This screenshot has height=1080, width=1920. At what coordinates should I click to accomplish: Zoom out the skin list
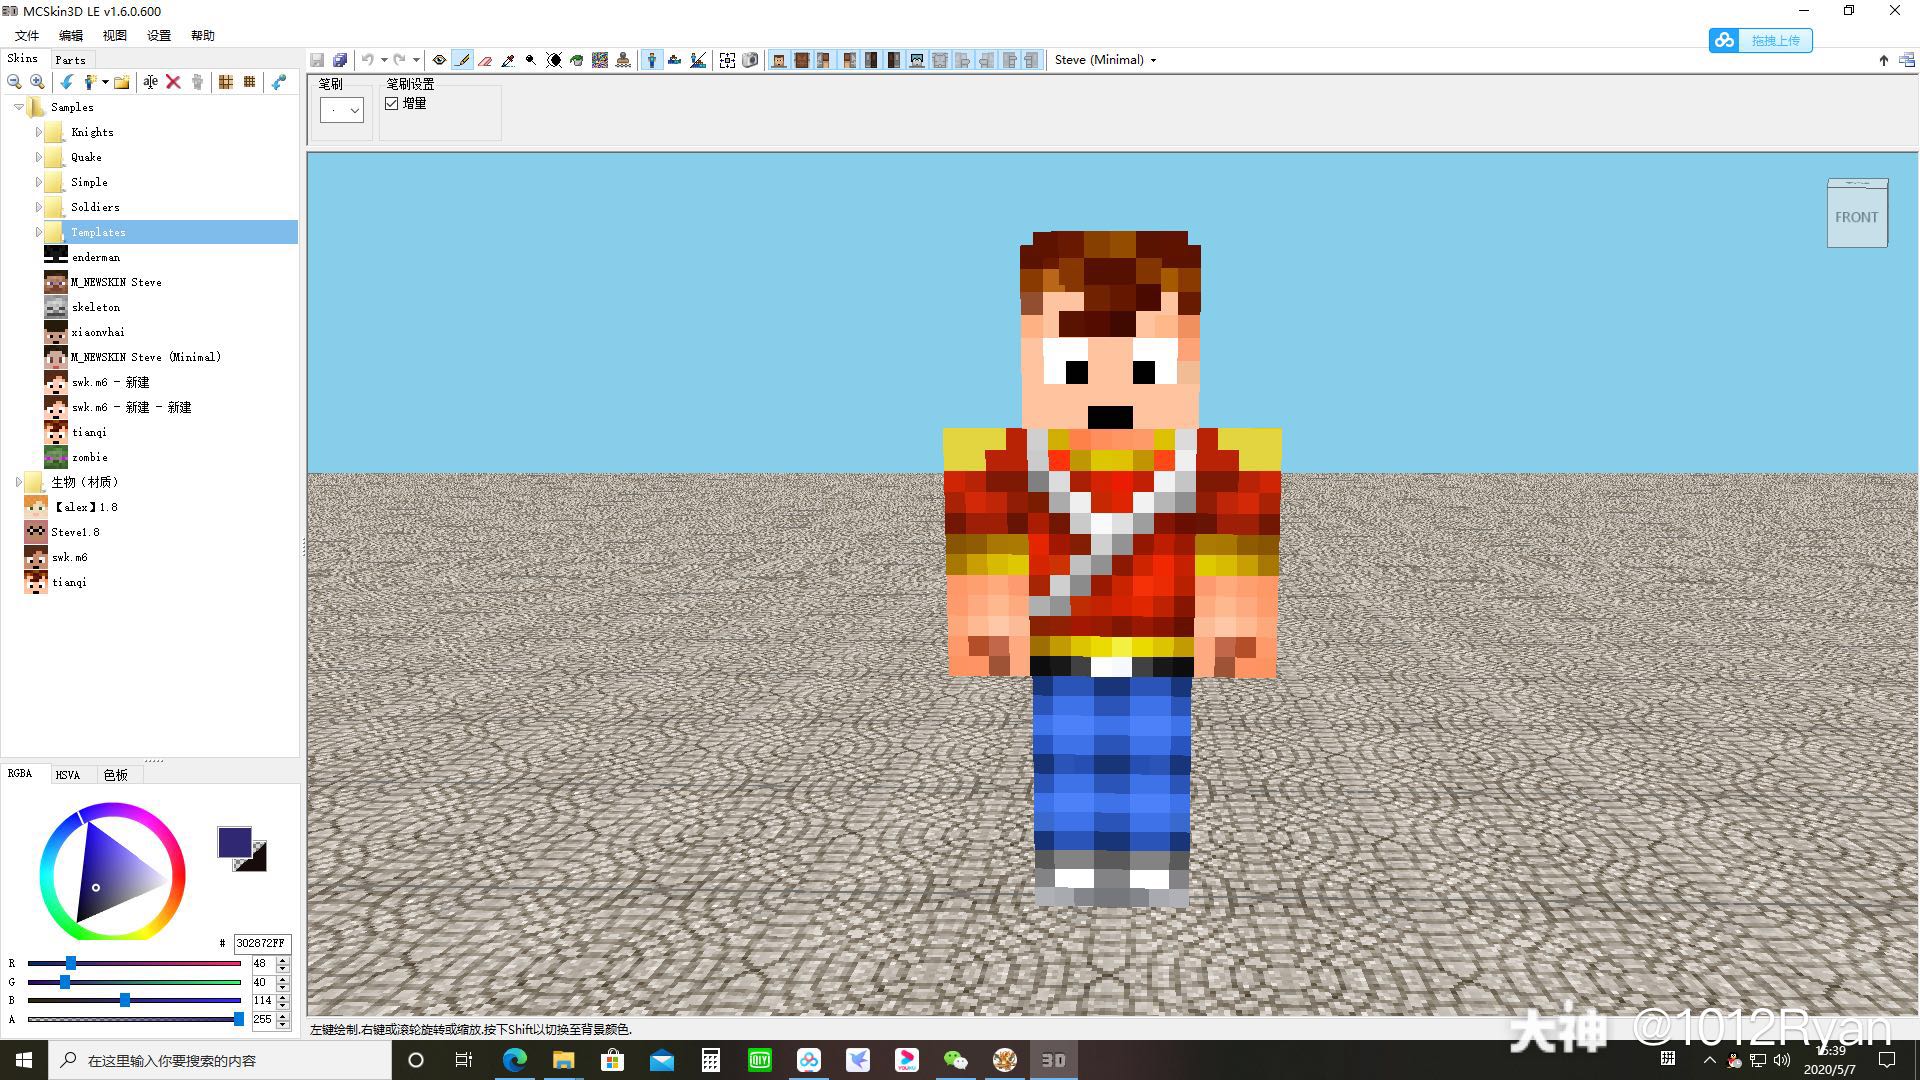[14, 82]
